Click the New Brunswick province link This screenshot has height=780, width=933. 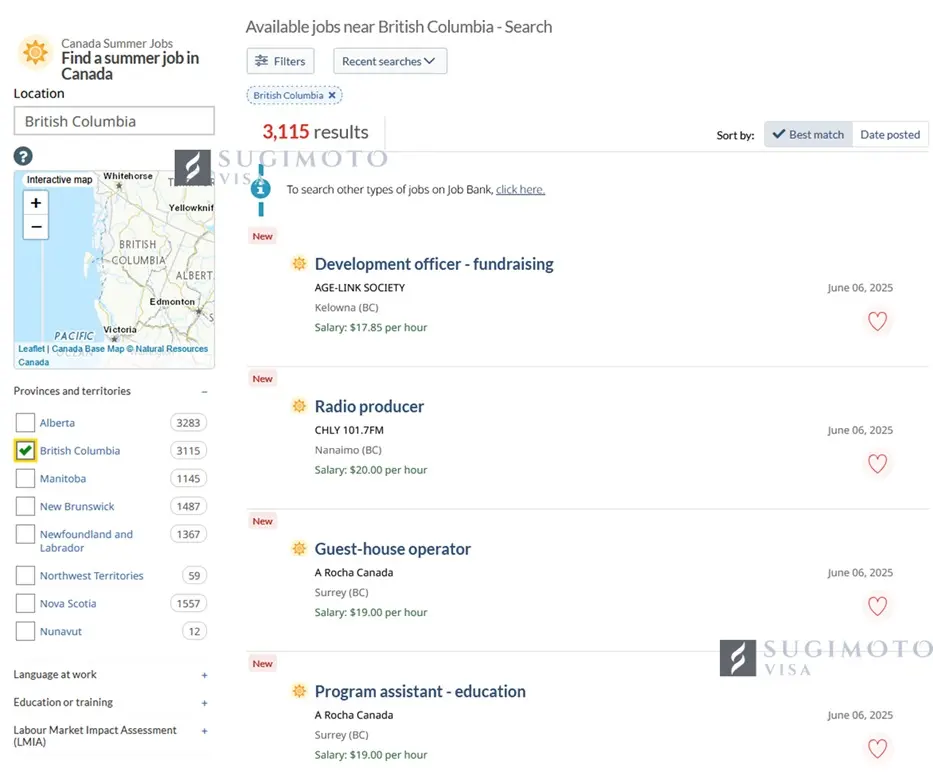click(x=77, y=506)
